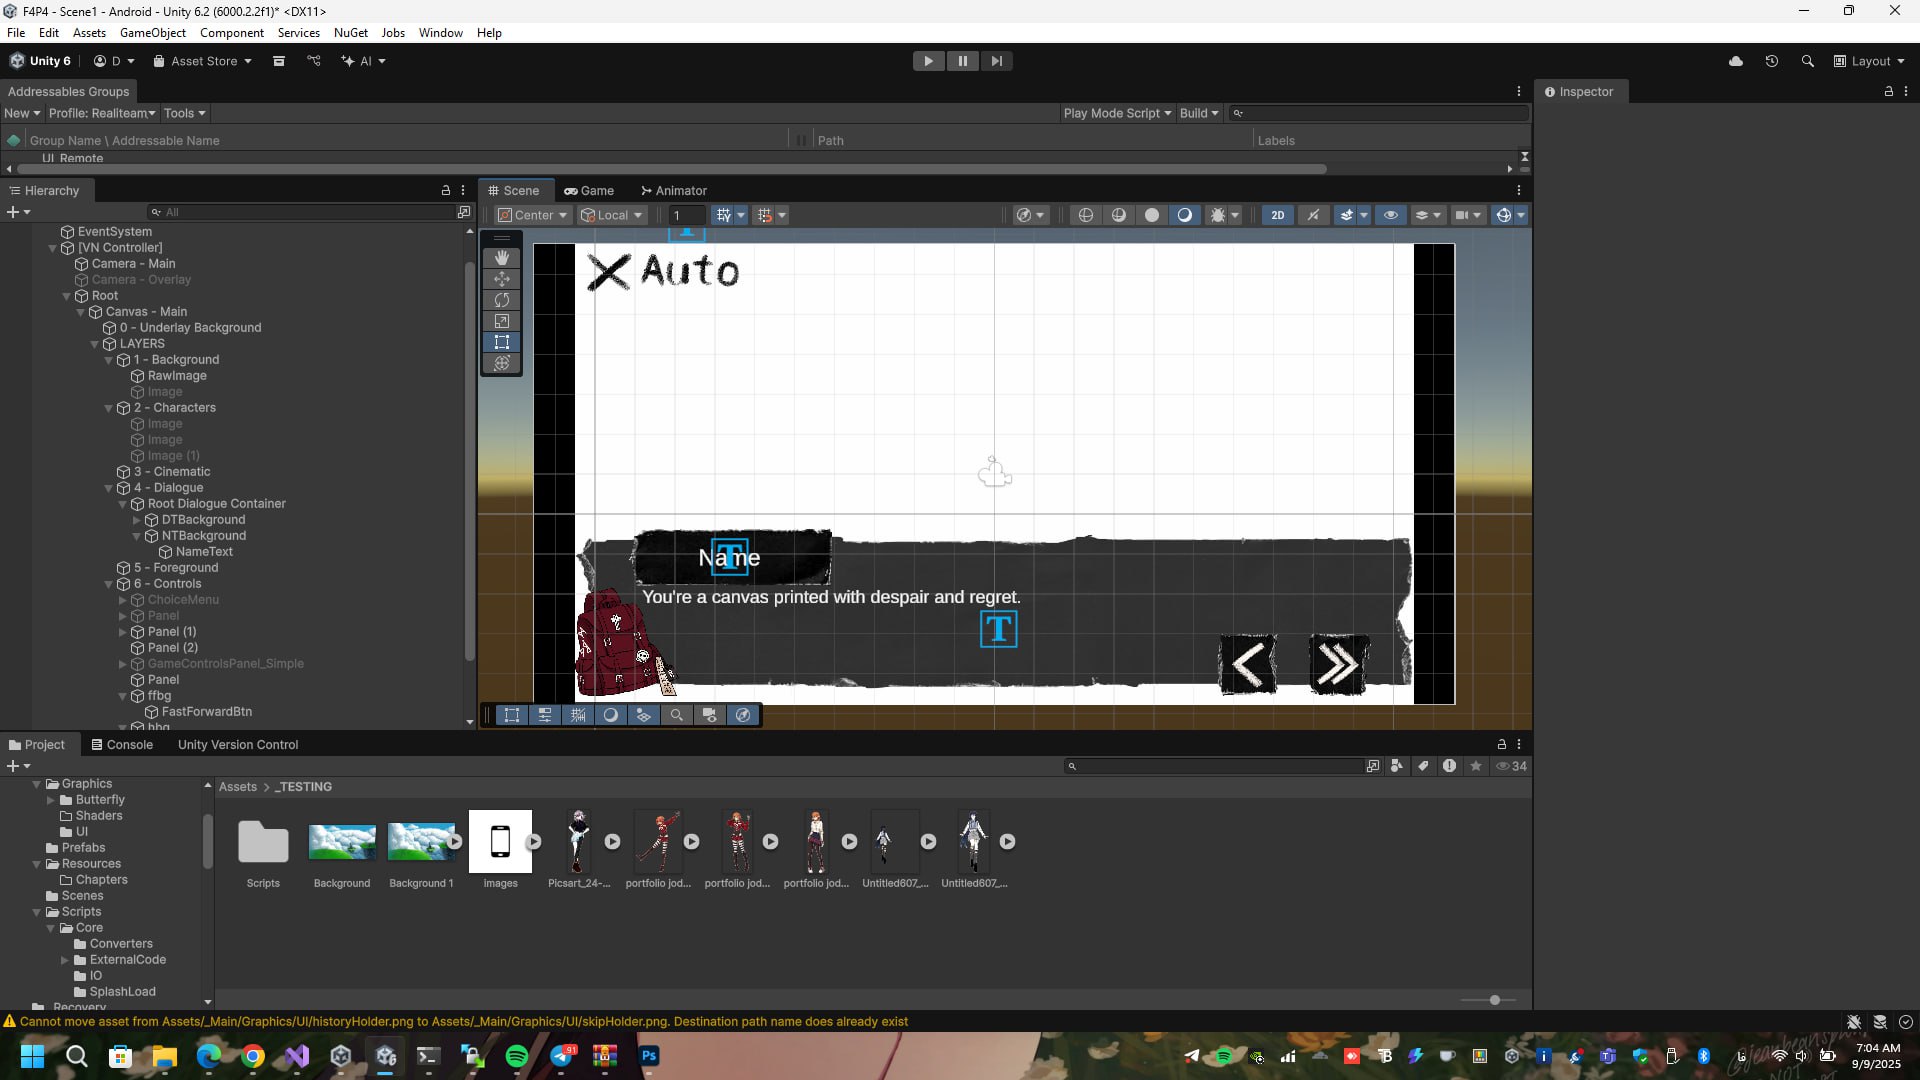The width and height of the screenshot is (1920, 1080).
Task: Toggle the Hierarchy panel lock
Action: click(x=446, y=190)
